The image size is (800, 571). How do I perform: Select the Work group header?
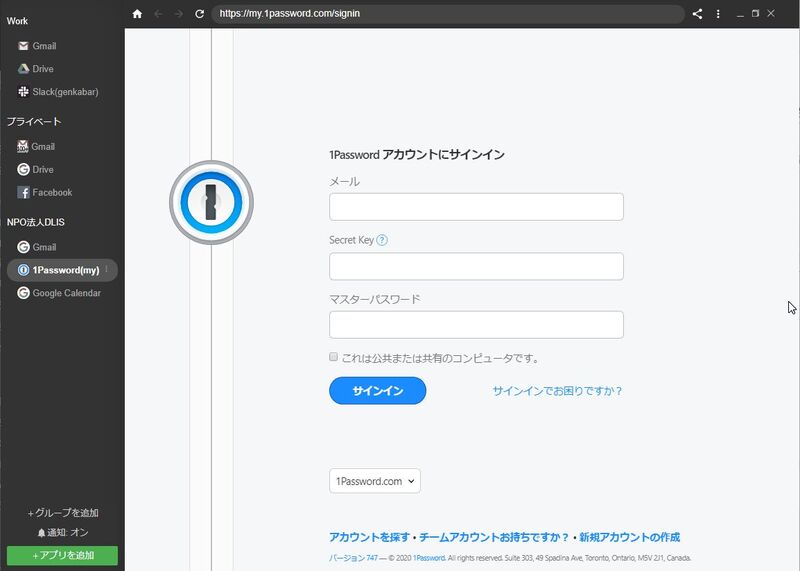coord(17,21)
